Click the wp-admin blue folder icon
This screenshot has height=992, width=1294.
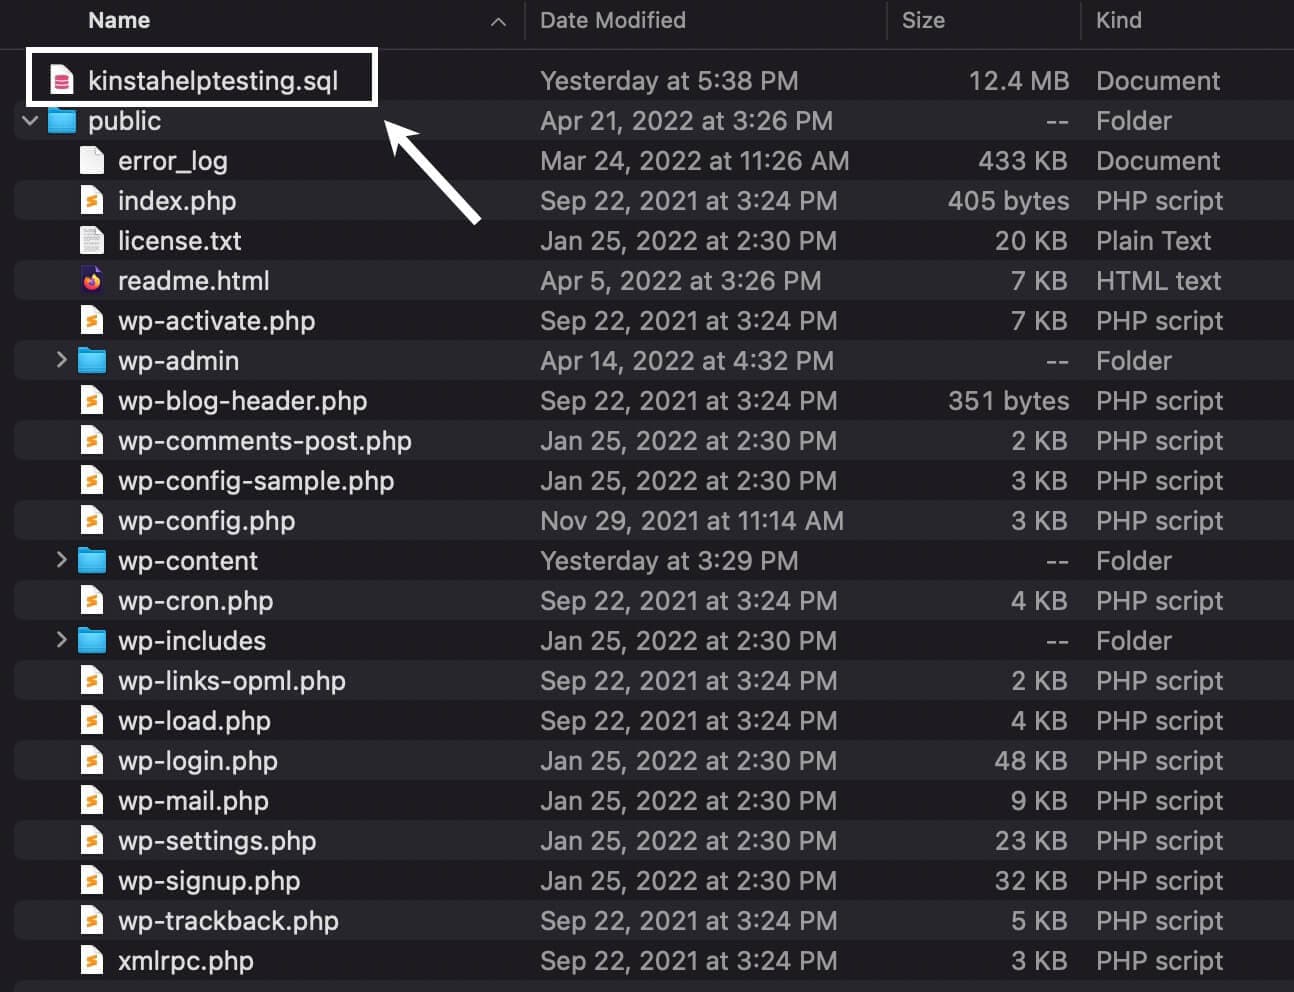pos(91,360)
